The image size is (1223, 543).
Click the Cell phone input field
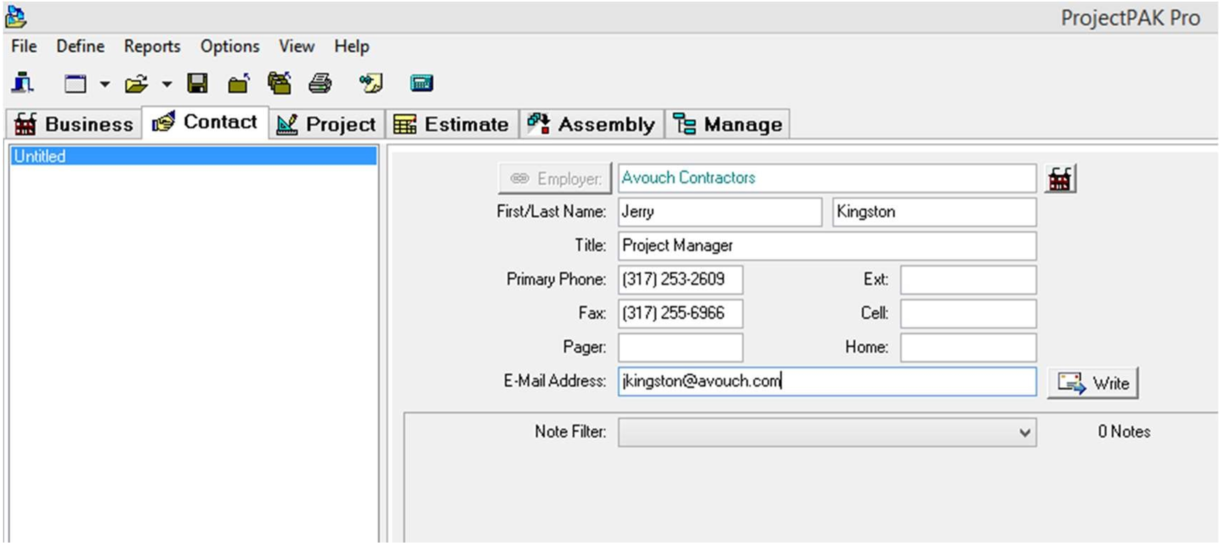click(968, 314)
